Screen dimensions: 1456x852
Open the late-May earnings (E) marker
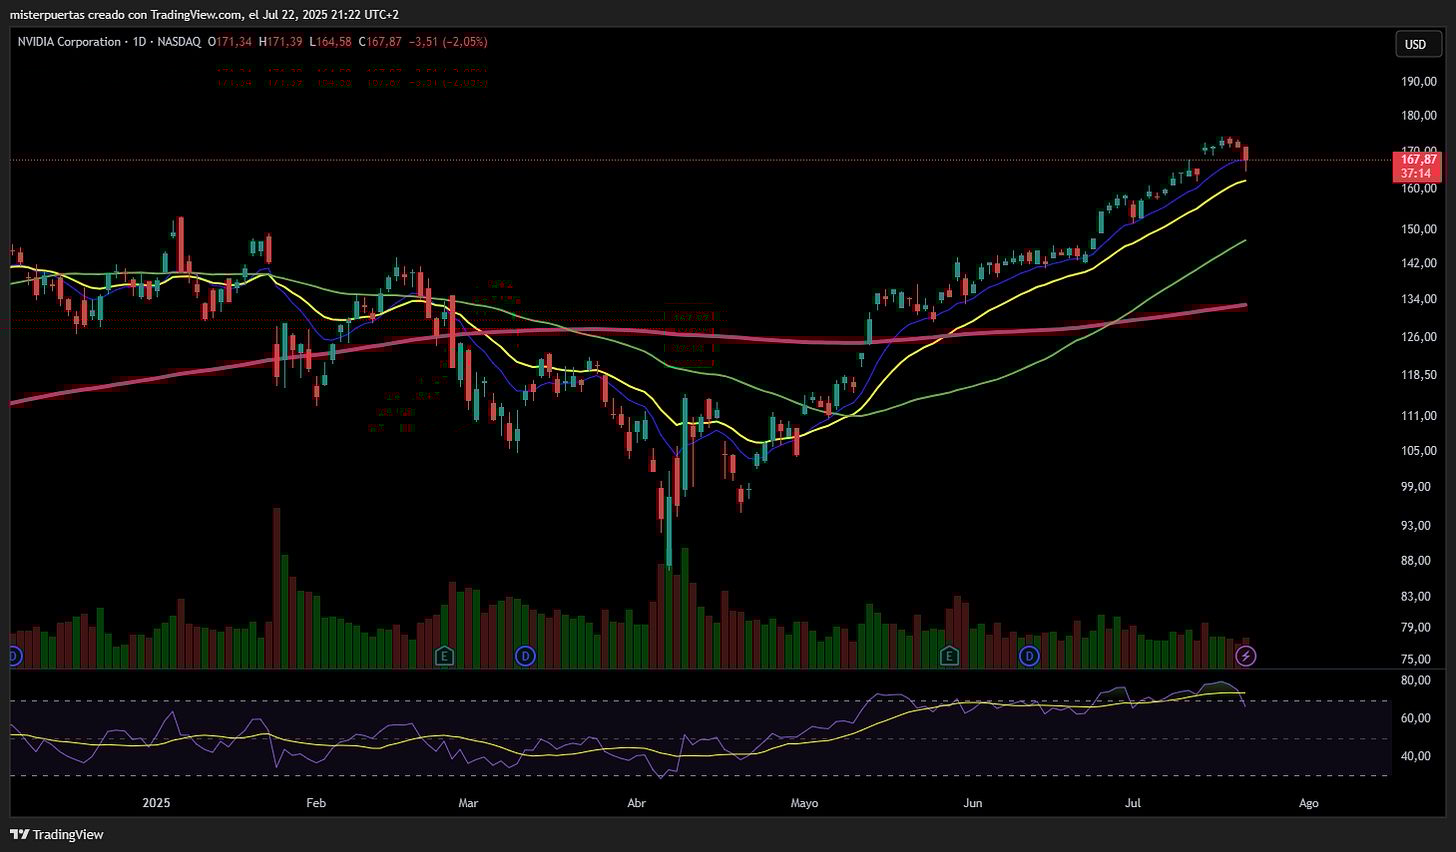tap(949, 656)
